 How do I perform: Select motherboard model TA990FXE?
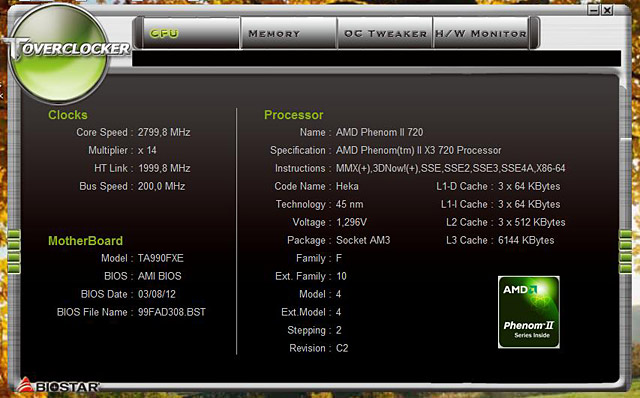click(160, 258)
